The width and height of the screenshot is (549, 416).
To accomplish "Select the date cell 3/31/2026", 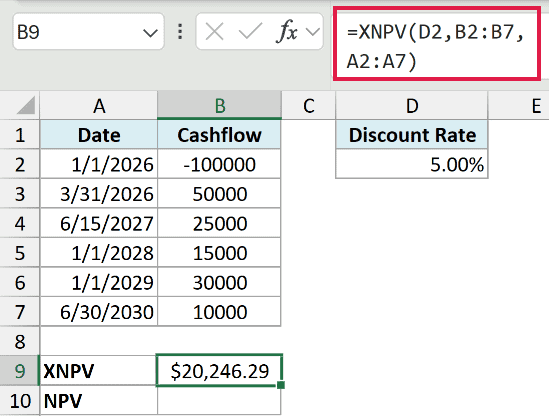I will click(99, 194).
